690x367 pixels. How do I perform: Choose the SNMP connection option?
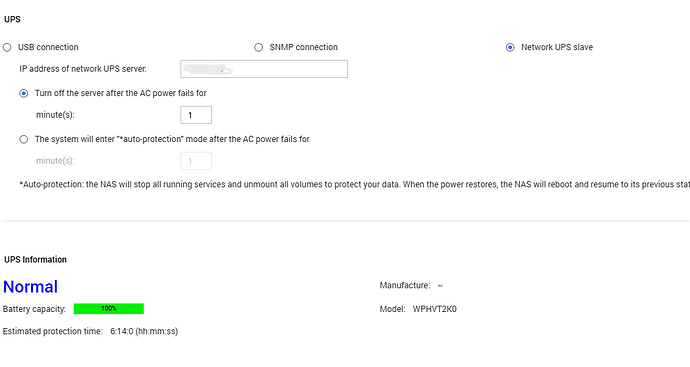pyautogui.click(x=259, y=48)
